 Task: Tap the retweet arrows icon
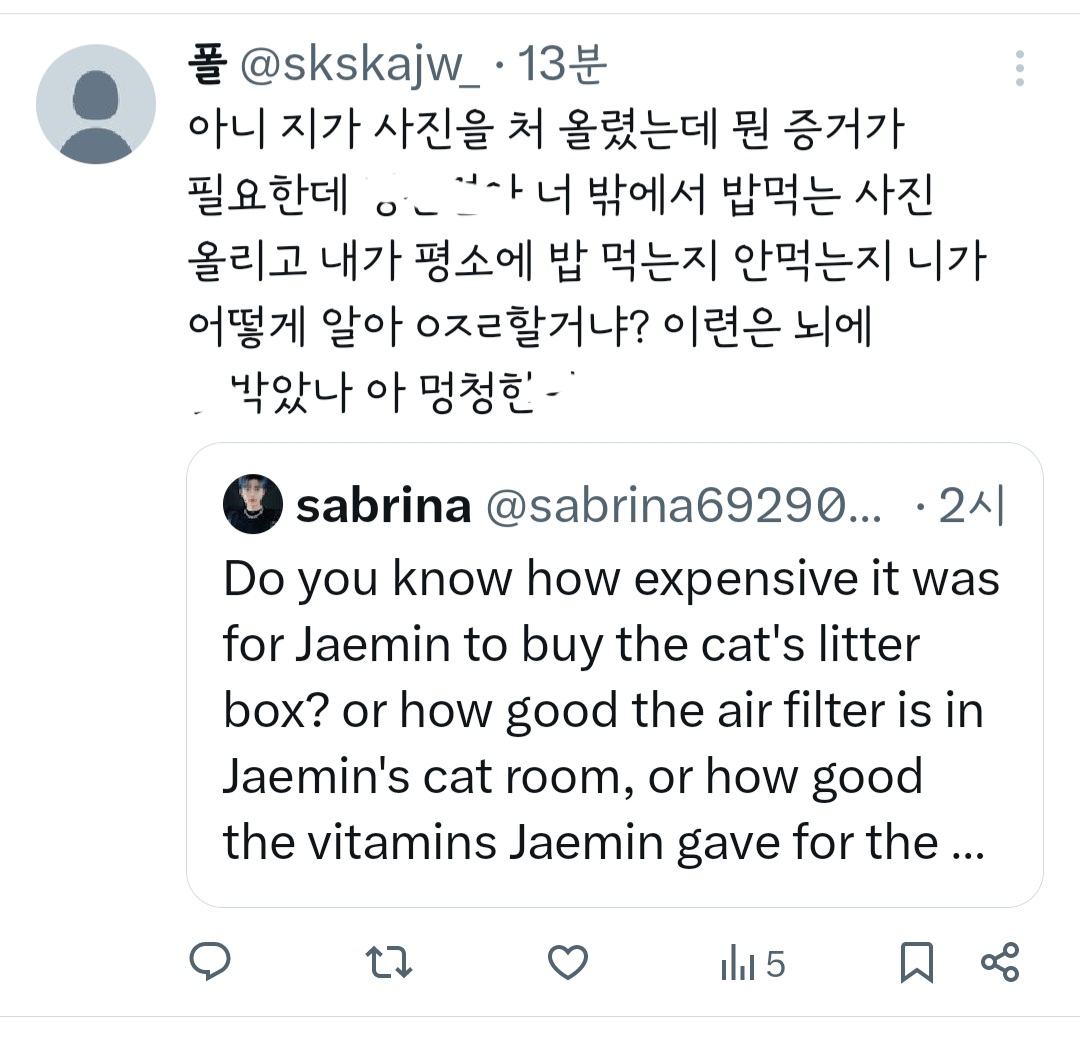pos(388,962)
